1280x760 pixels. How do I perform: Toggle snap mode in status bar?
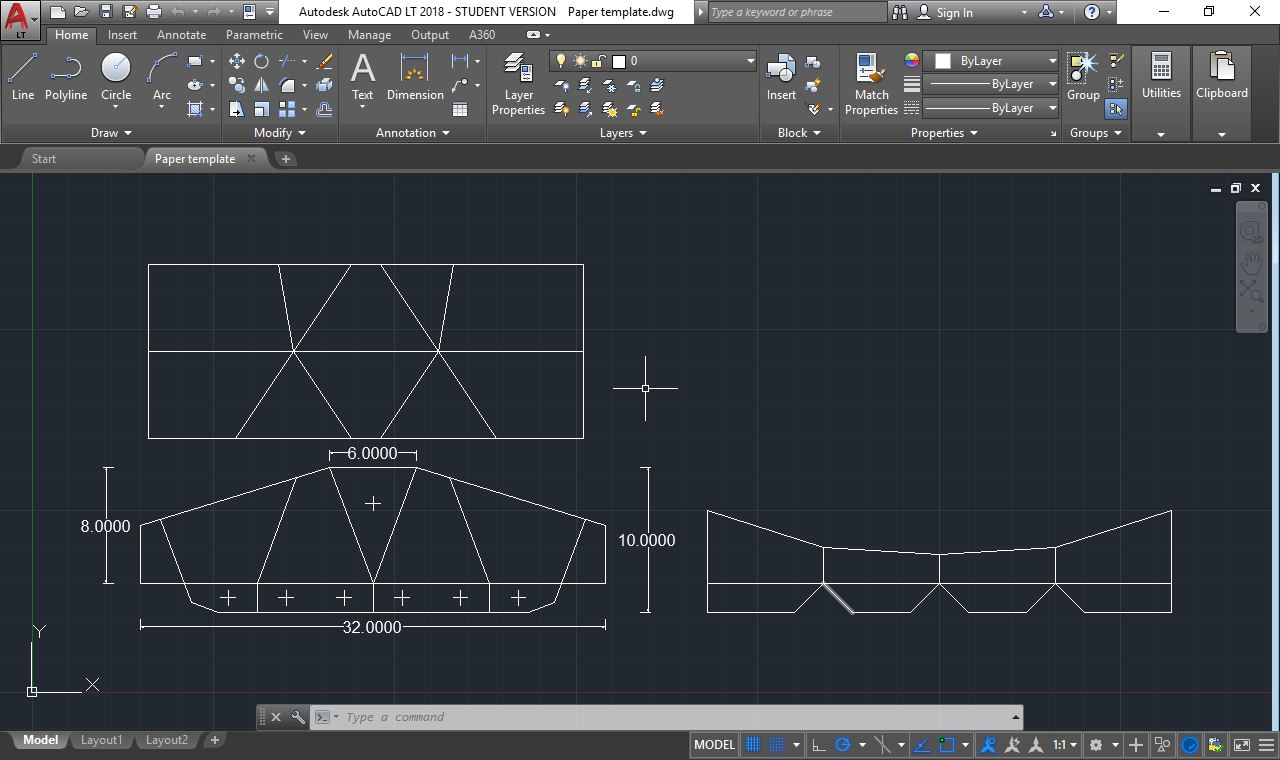777,745
